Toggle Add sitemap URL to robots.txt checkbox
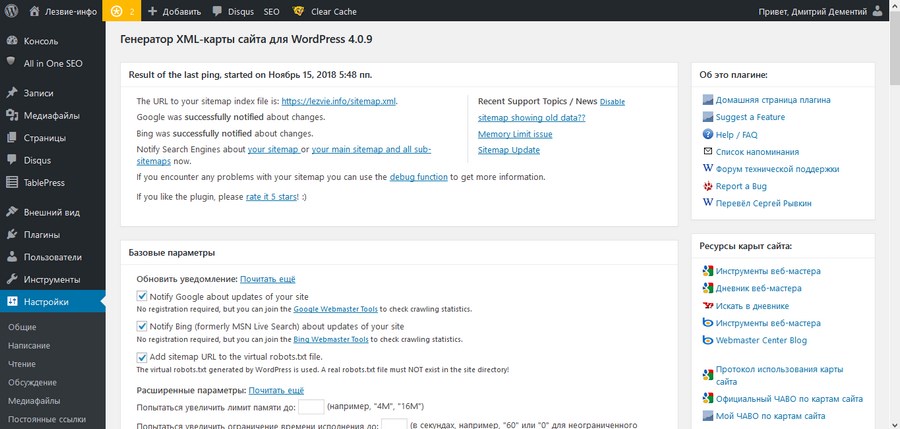This screenshot has width=900, height=429. (142, 357)
